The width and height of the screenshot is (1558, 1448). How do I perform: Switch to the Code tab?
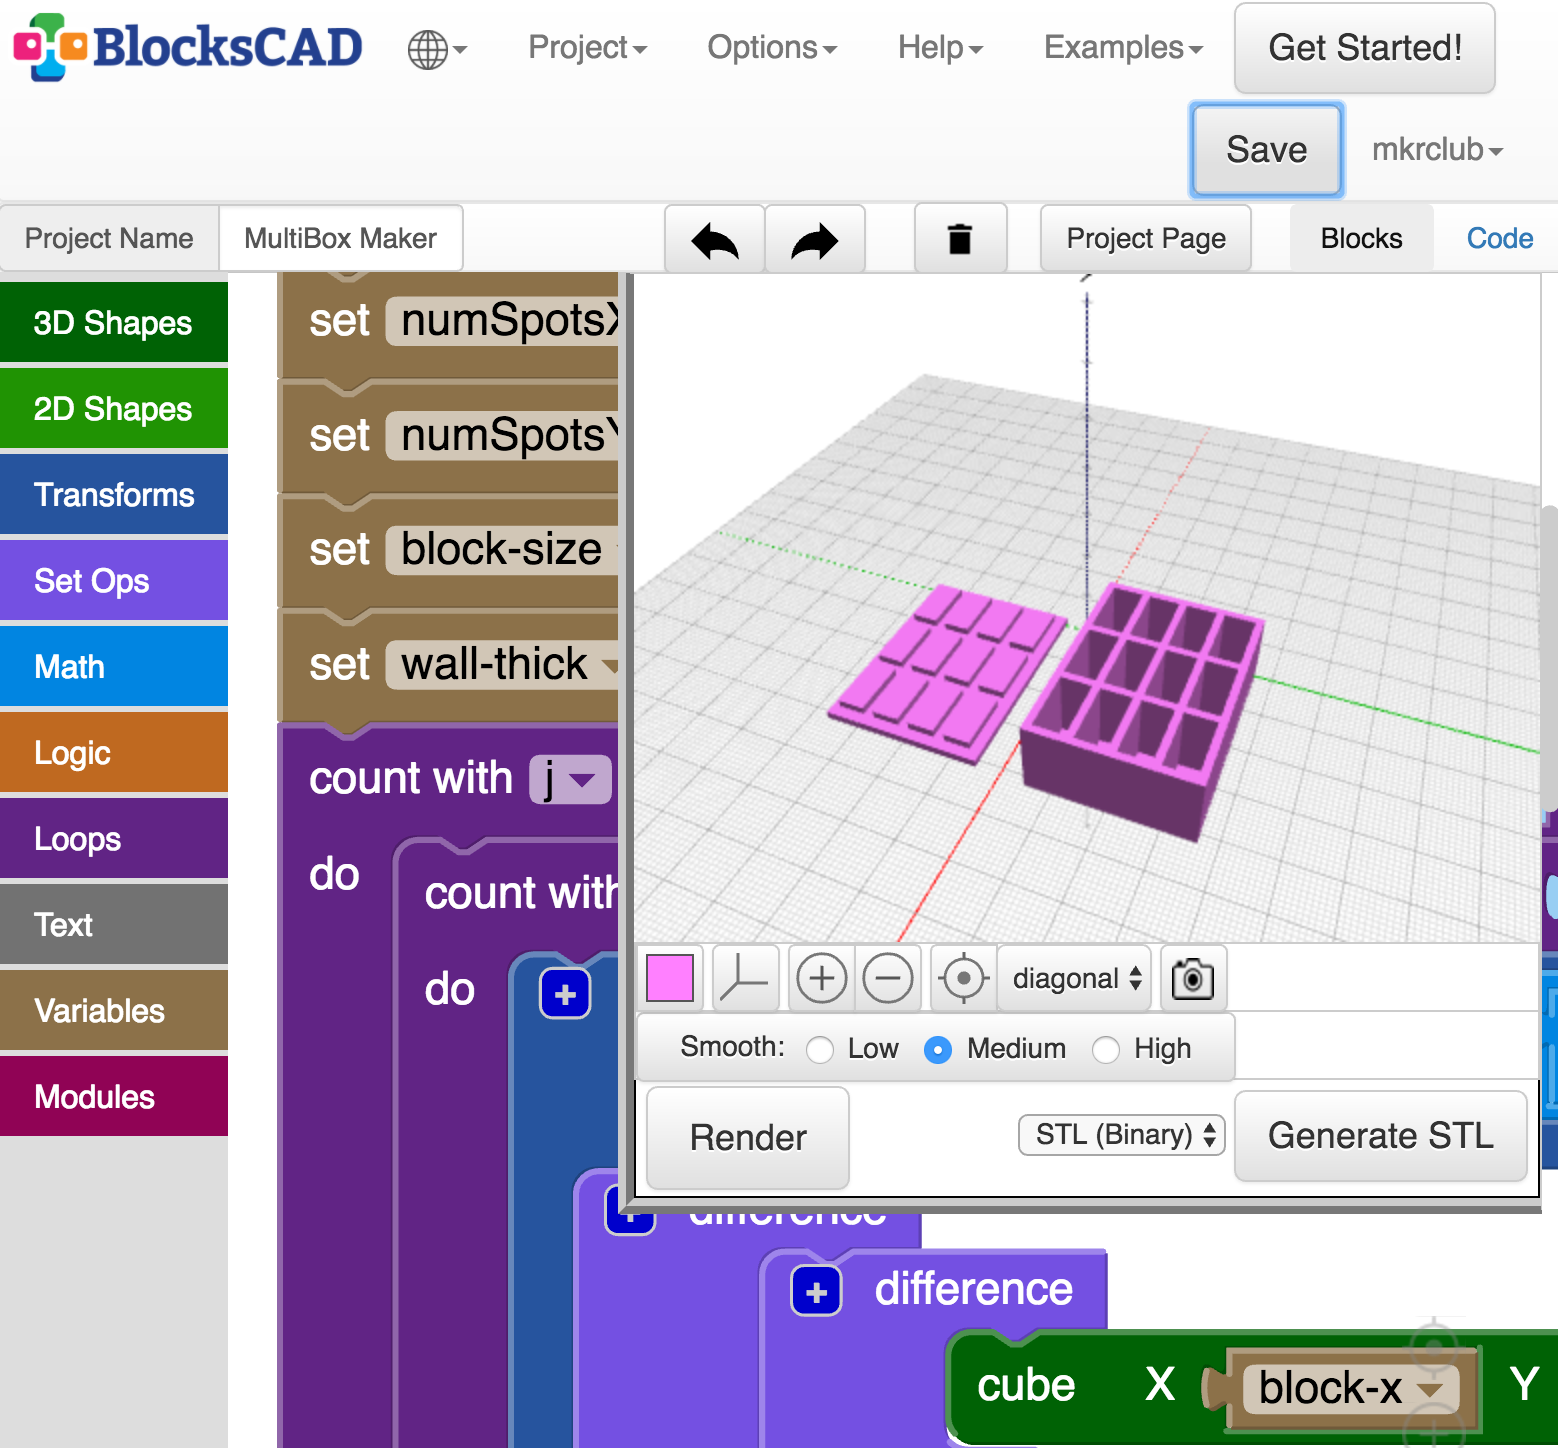(1498, 238)
